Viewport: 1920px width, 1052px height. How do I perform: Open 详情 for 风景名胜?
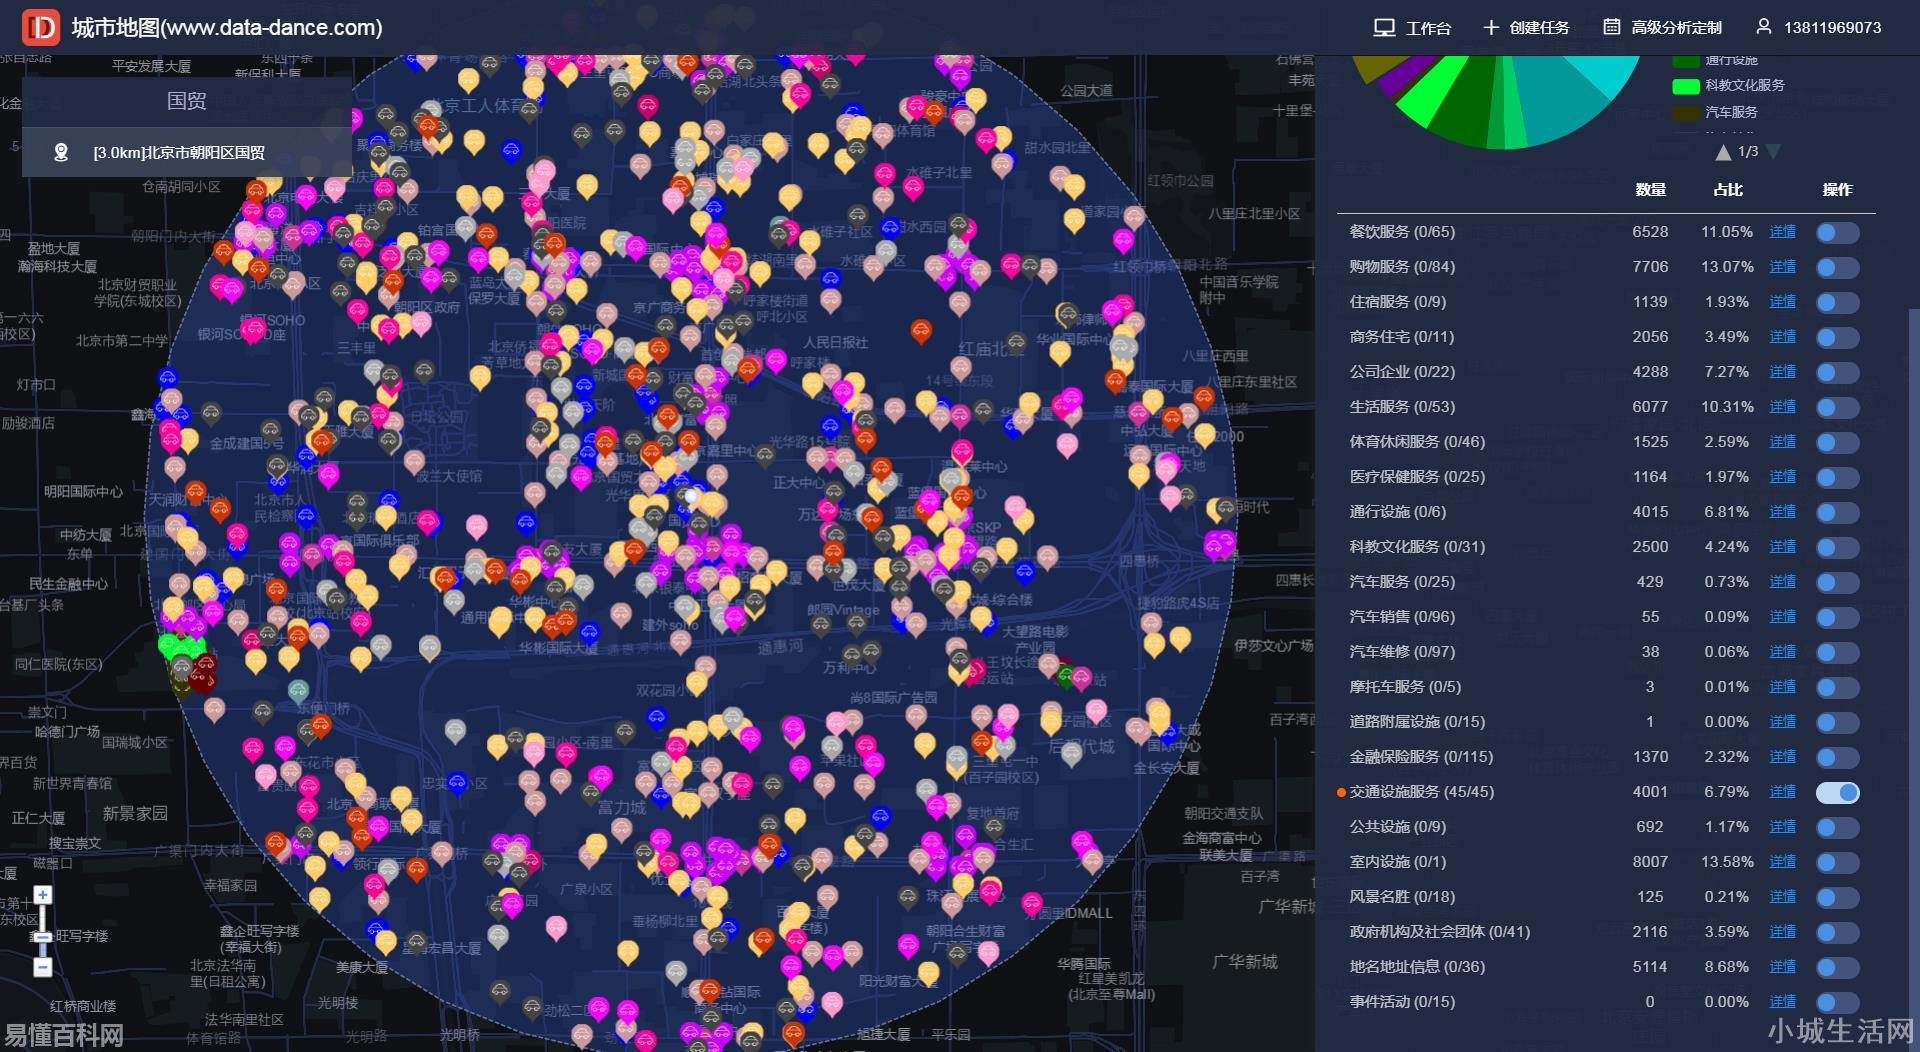pyautogui.click(x=1782, y=897)
